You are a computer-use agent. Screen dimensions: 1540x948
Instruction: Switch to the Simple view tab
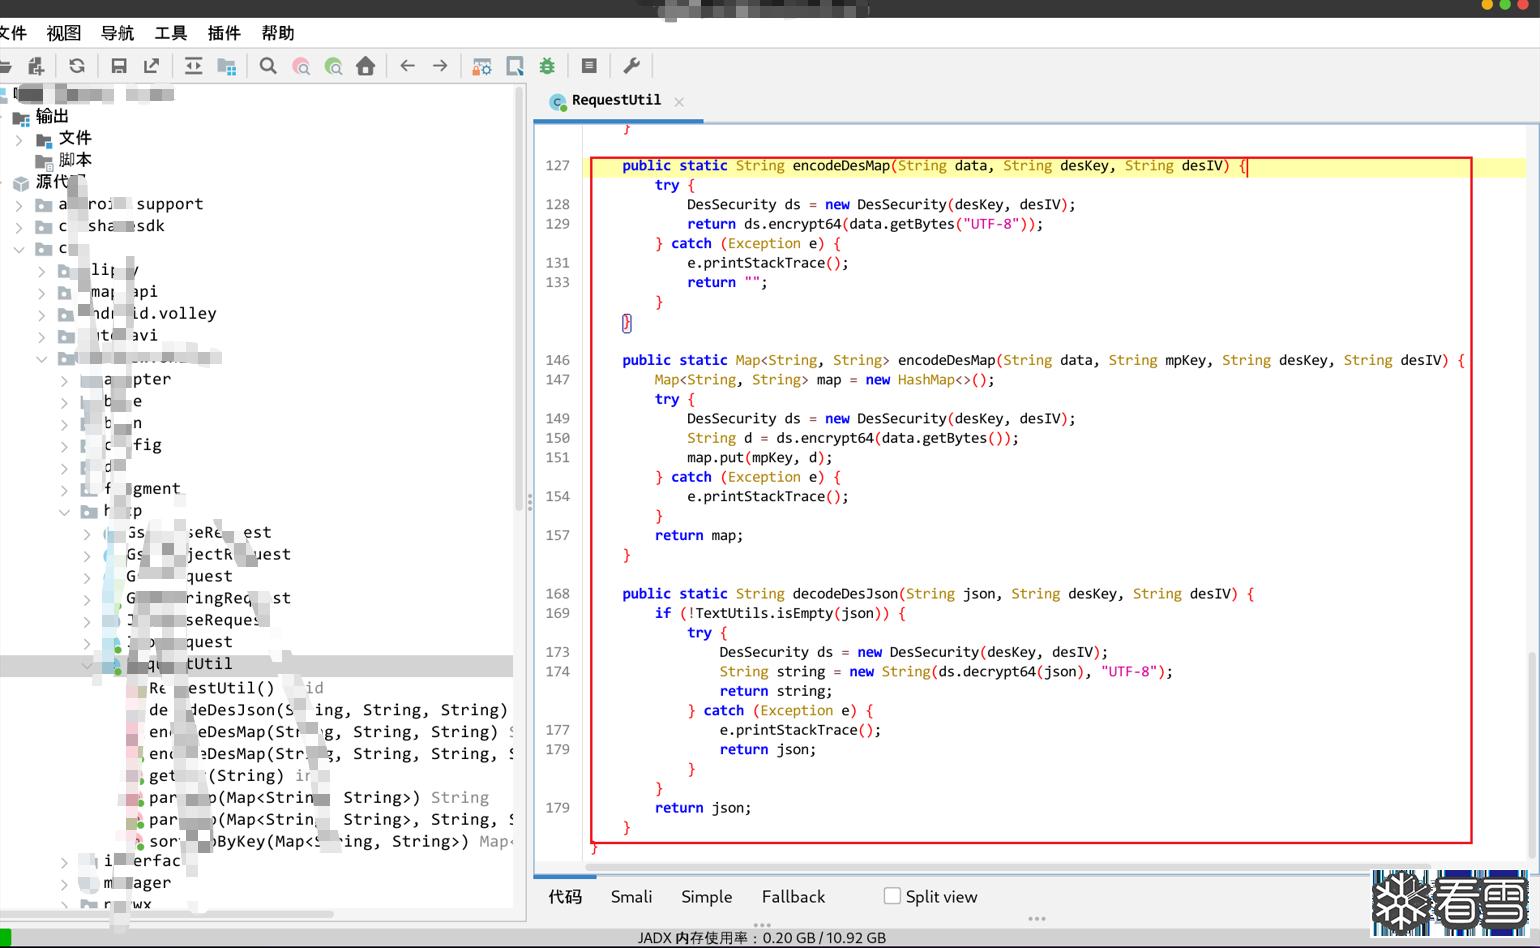706,897
